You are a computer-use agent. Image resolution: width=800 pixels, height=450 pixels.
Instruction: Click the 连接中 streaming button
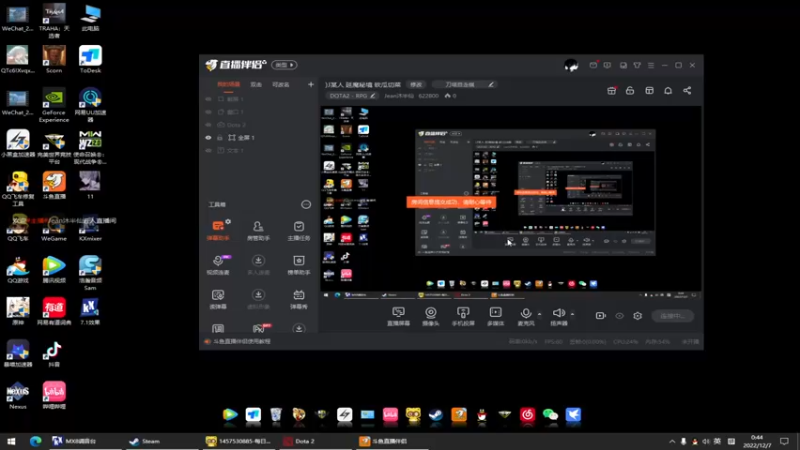click(x=672, y=316)
